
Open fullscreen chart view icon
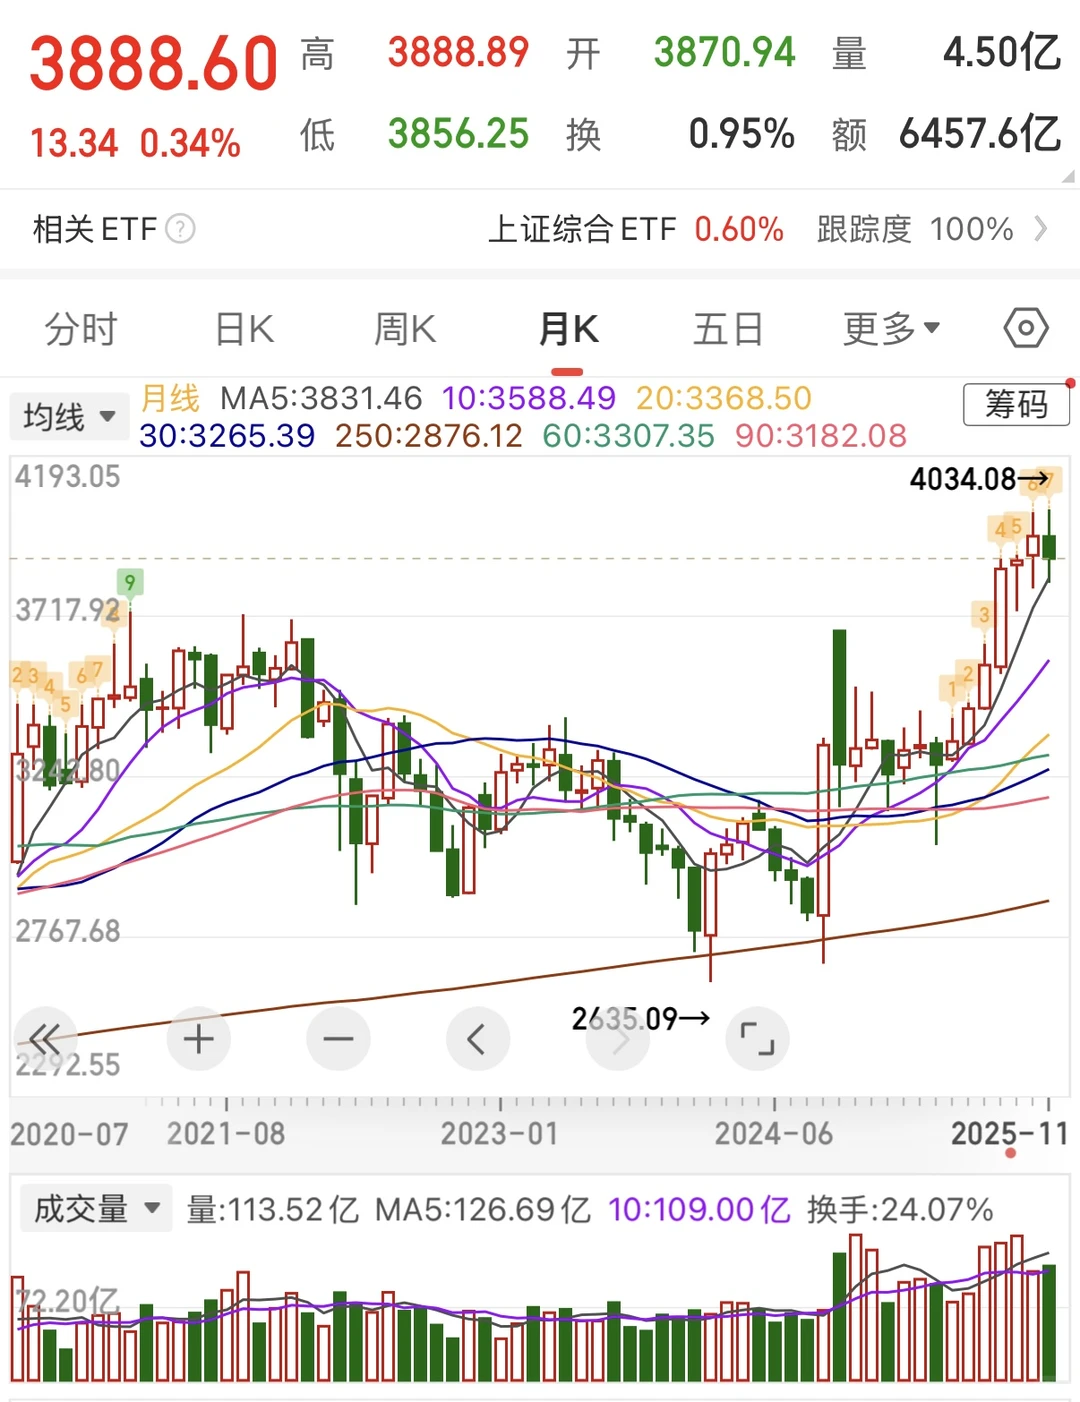[x=757, y=1039]
